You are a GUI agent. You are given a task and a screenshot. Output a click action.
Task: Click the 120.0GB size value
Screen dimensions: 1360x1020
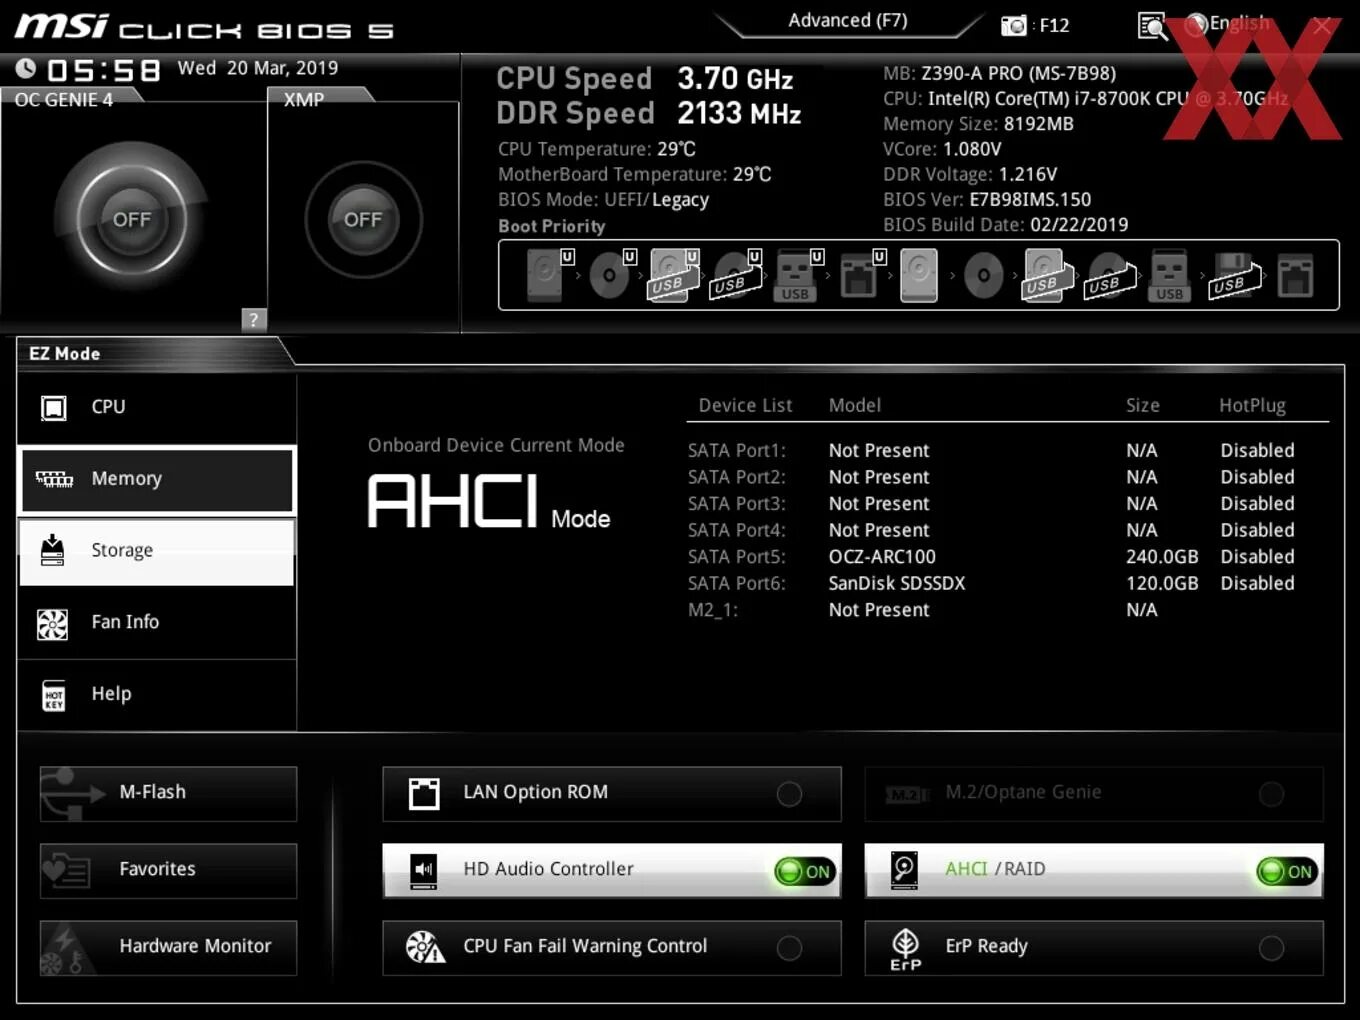(1162, 583)
